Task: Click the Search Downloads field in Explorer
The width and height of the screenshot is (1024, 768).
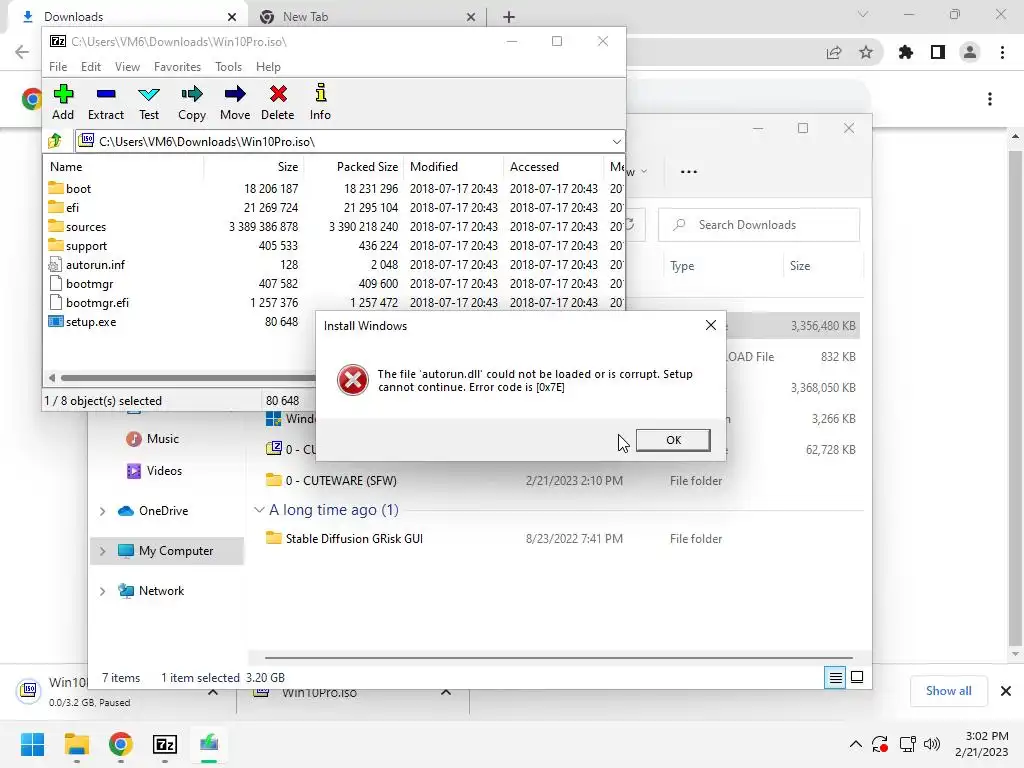Action: click(x=759, y=225)
